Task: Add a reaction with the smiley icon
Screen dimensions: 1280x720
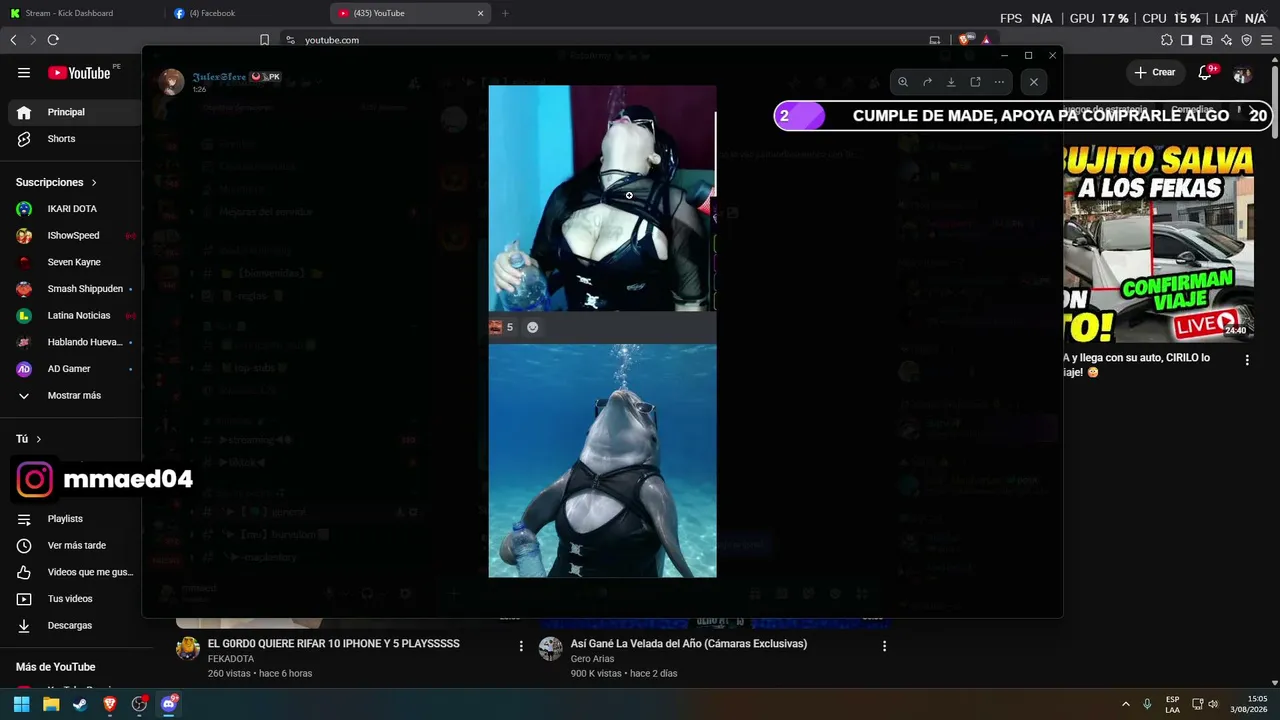Action: tap(533, 327)
